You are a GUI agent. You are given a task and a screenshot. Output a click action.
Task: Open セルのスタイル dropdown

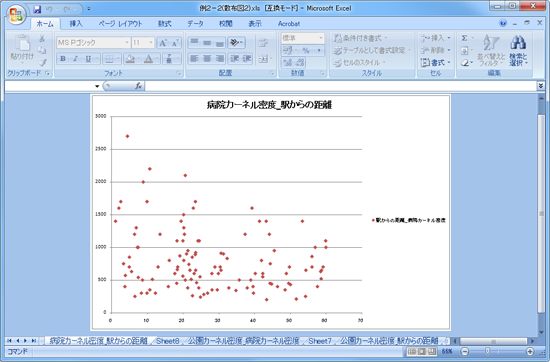click(x=359, y=62)
